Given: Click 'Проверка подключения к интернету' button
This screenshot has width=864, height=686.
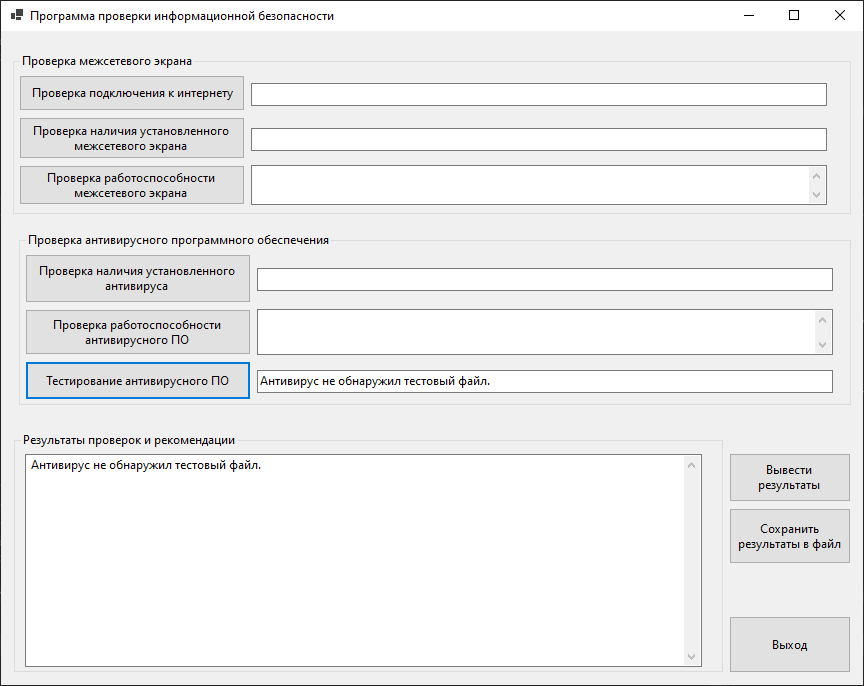Looking at the screenshot, I should pos(132,93).
